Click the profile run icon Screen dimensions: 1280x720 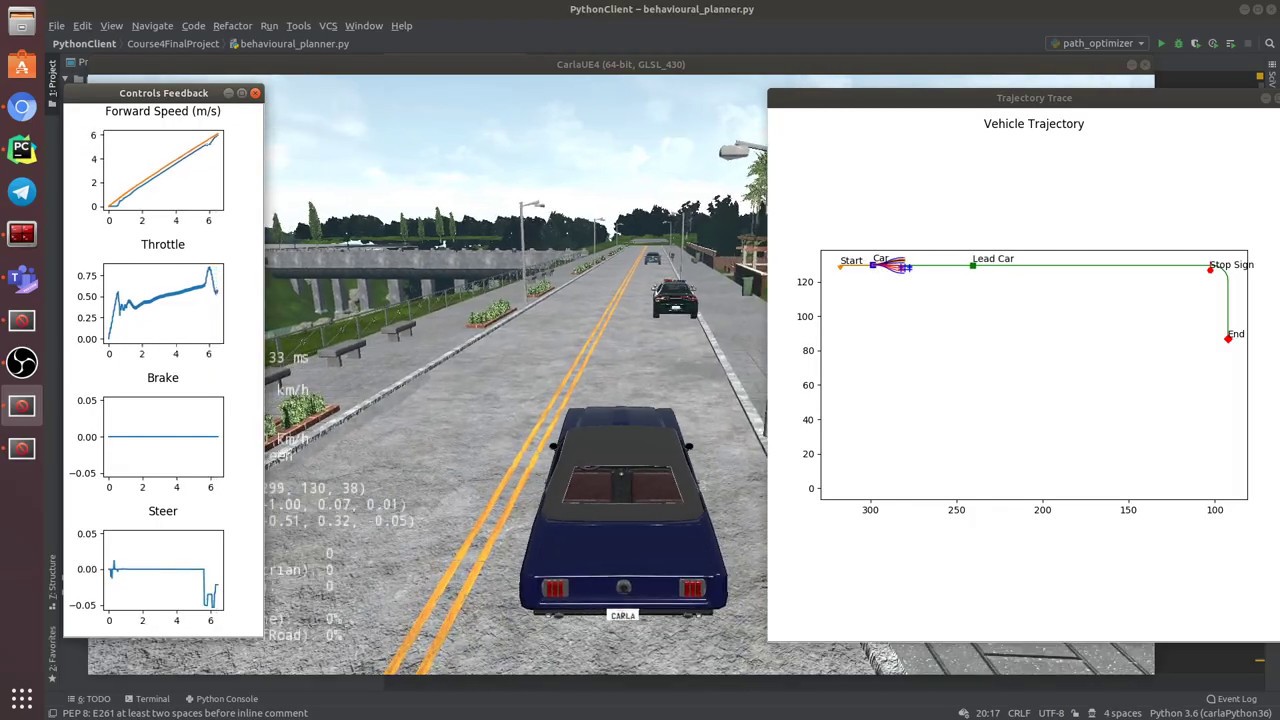coord(1213,44)
